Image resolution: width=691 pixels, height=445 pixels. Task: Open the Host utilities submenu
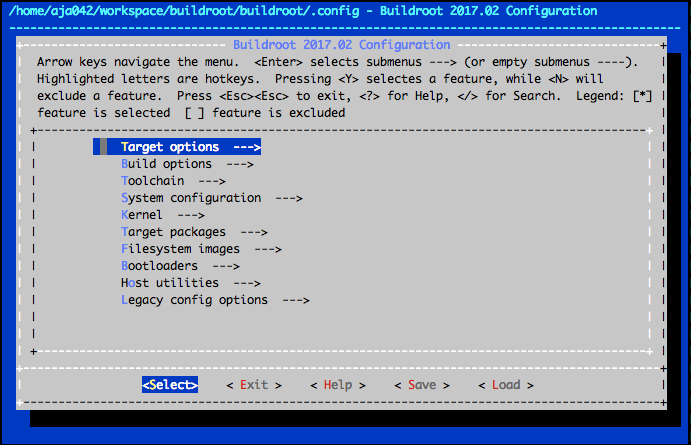click(x=191, y=283)
